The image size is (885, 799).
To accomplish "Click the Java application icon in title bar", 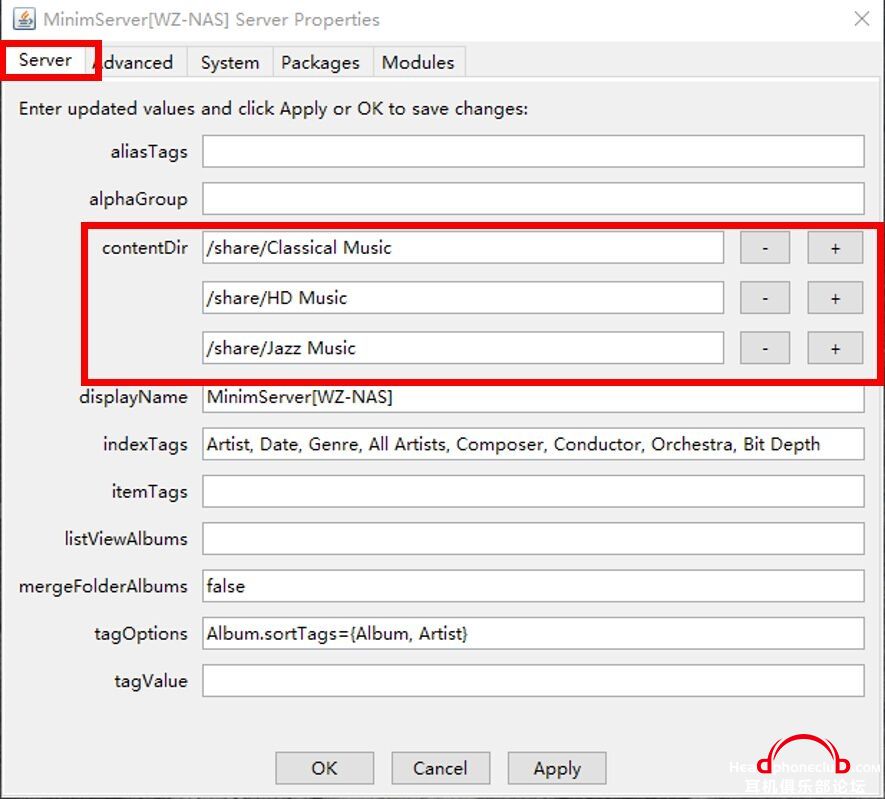I will 24,19.
